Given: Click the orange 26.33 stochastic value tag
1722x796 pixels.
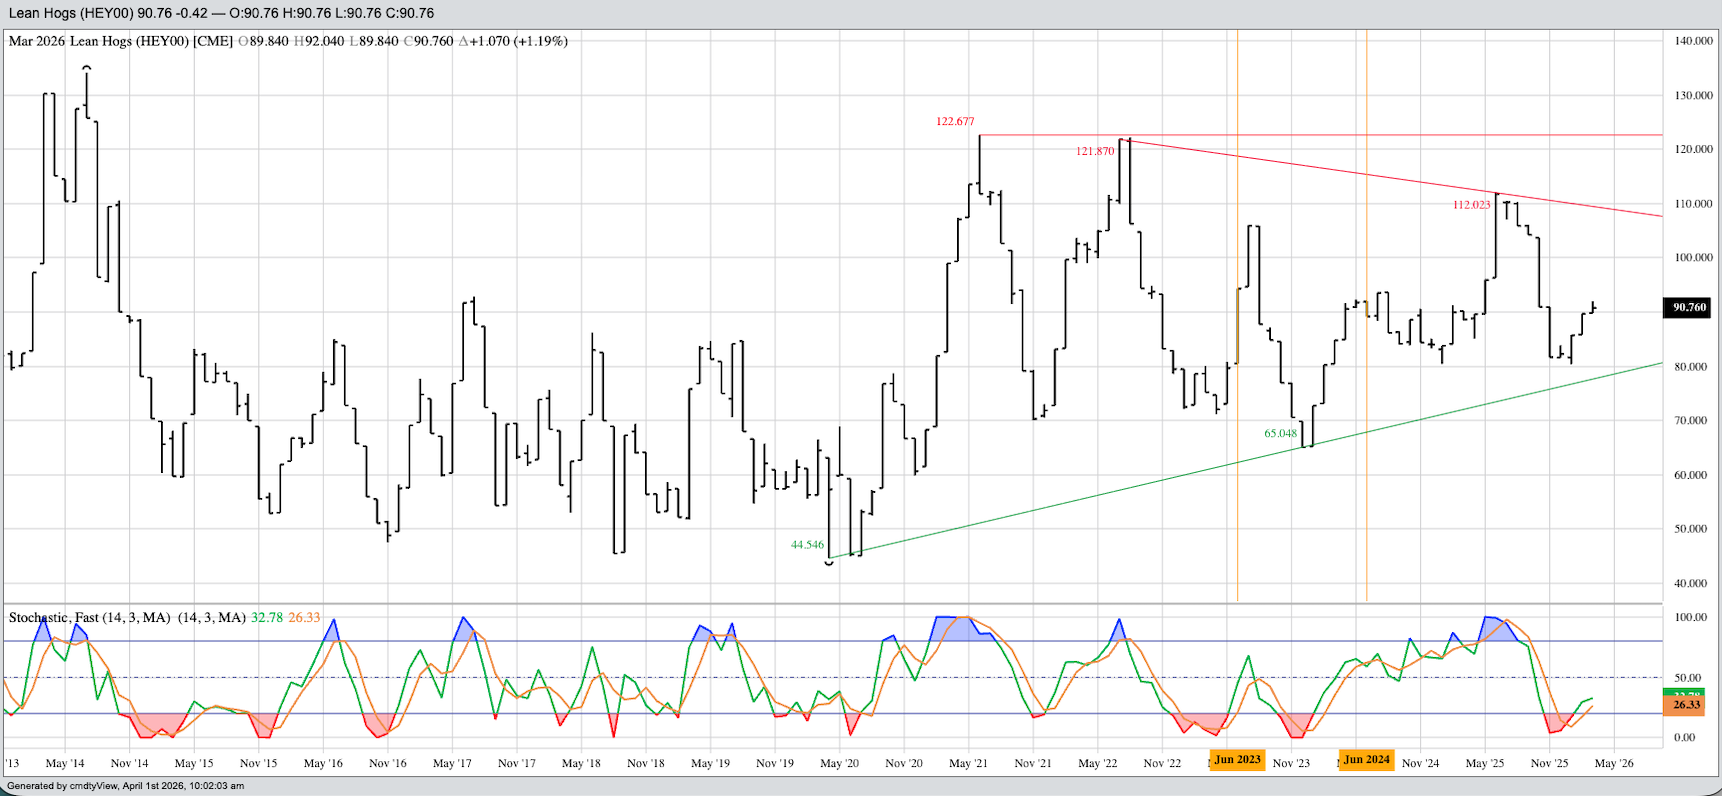Looking at the screenshot, I should (x=1686, y=705).
